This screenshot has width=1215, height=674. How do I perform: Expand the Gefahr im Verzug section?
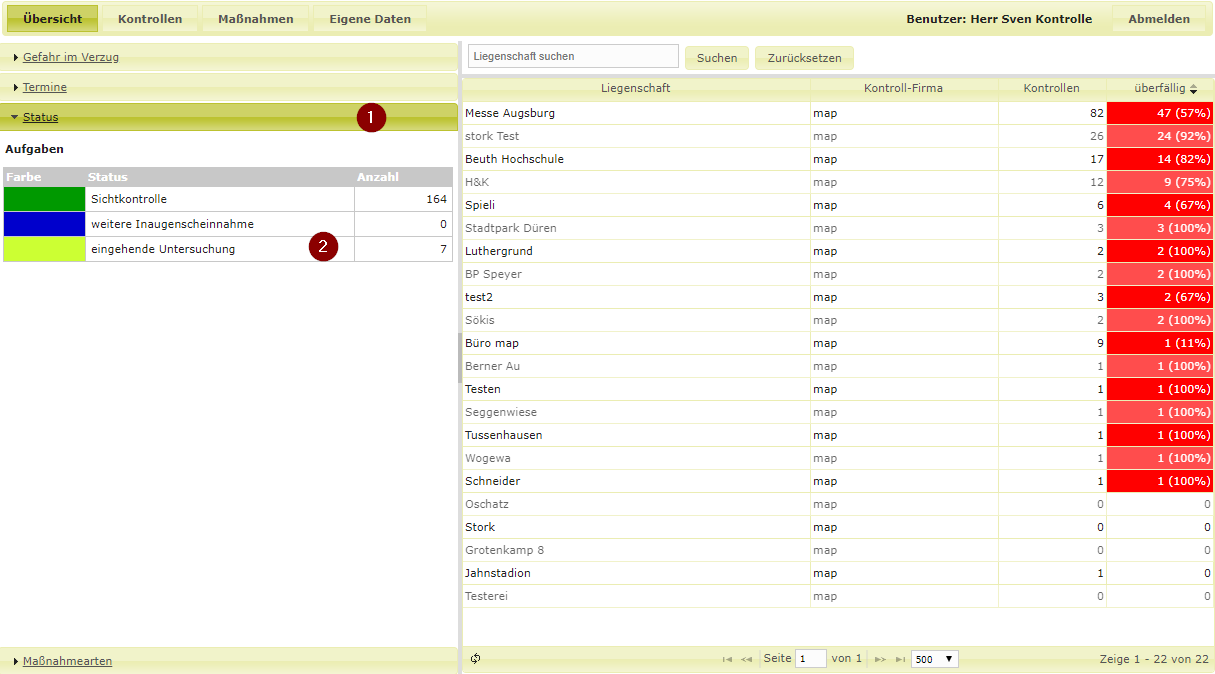point(70,57)
